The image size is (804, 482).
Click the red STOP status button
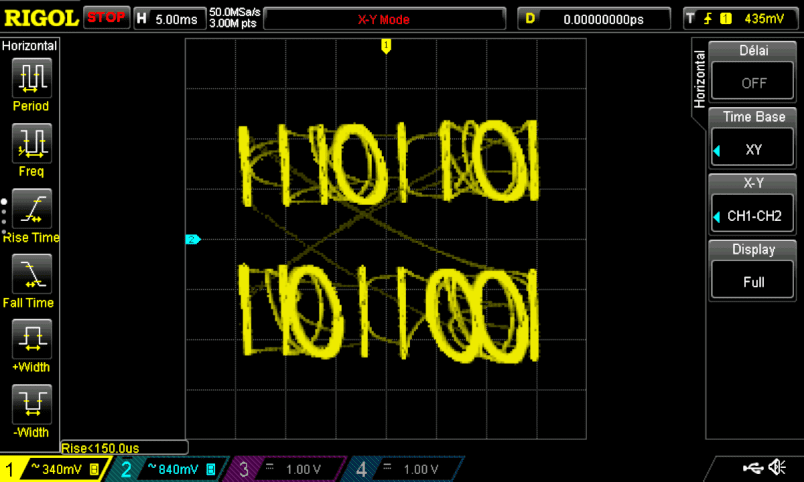click(107, 18)
